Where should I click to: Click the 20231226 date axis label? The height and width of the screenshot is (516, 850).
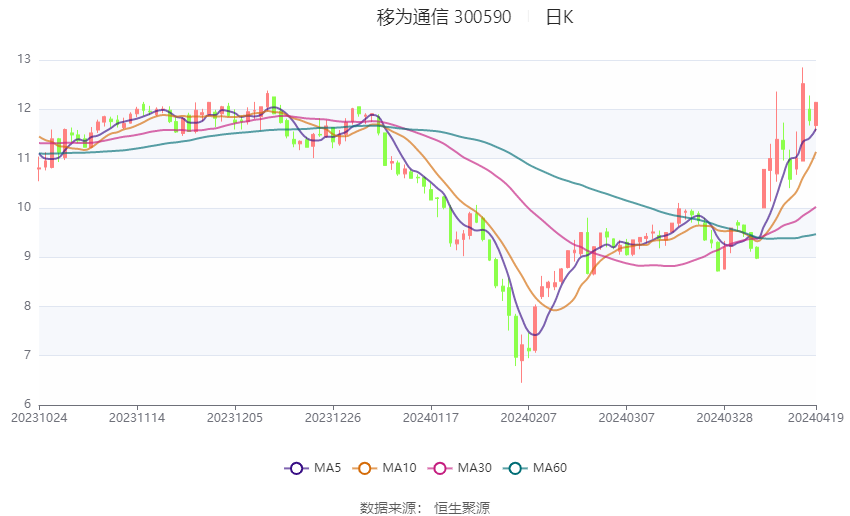333,418
